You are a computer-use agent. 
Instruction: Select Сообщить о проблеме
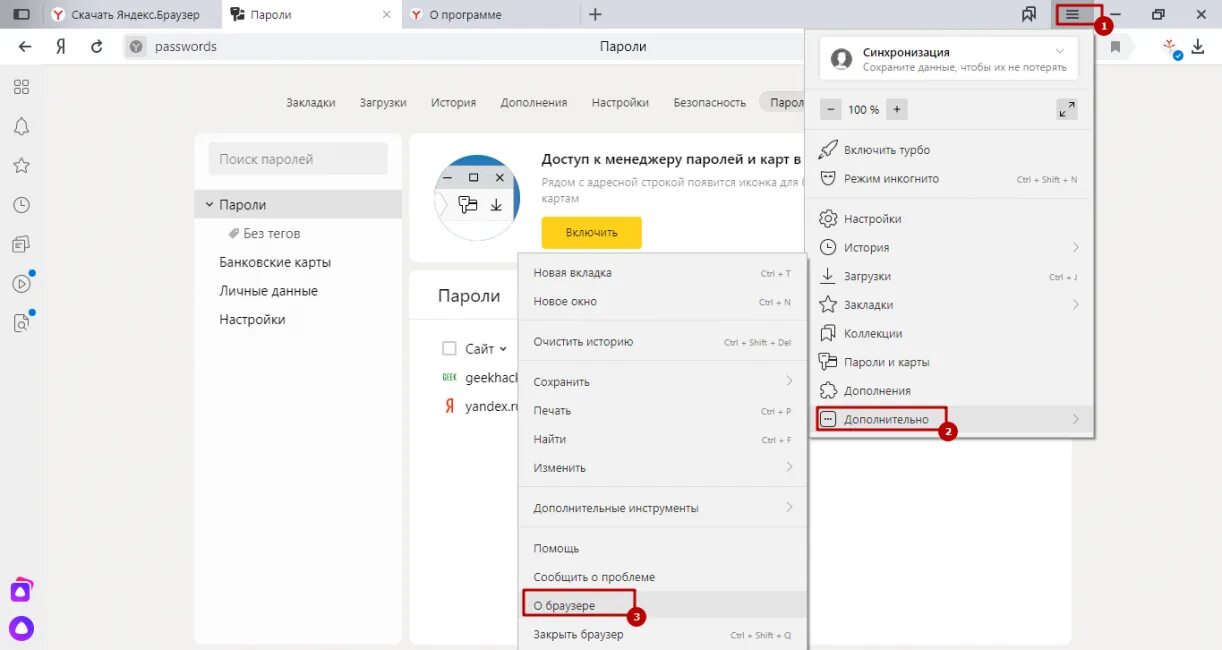coord(662,577)
